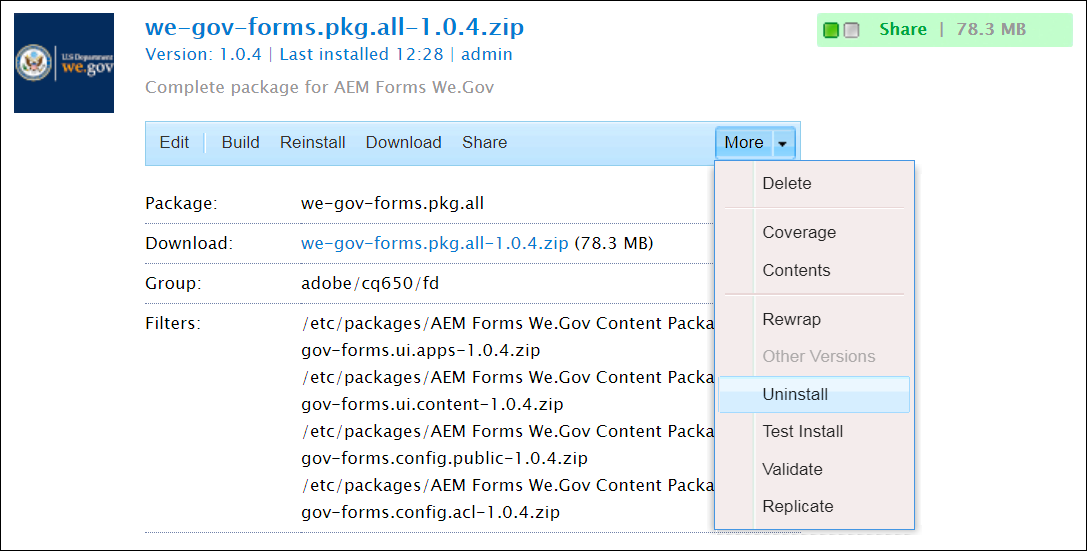Download via the we-gov-forms.pkg.all-1.0.4.zip (78.3 MB) link

point(435,243)
